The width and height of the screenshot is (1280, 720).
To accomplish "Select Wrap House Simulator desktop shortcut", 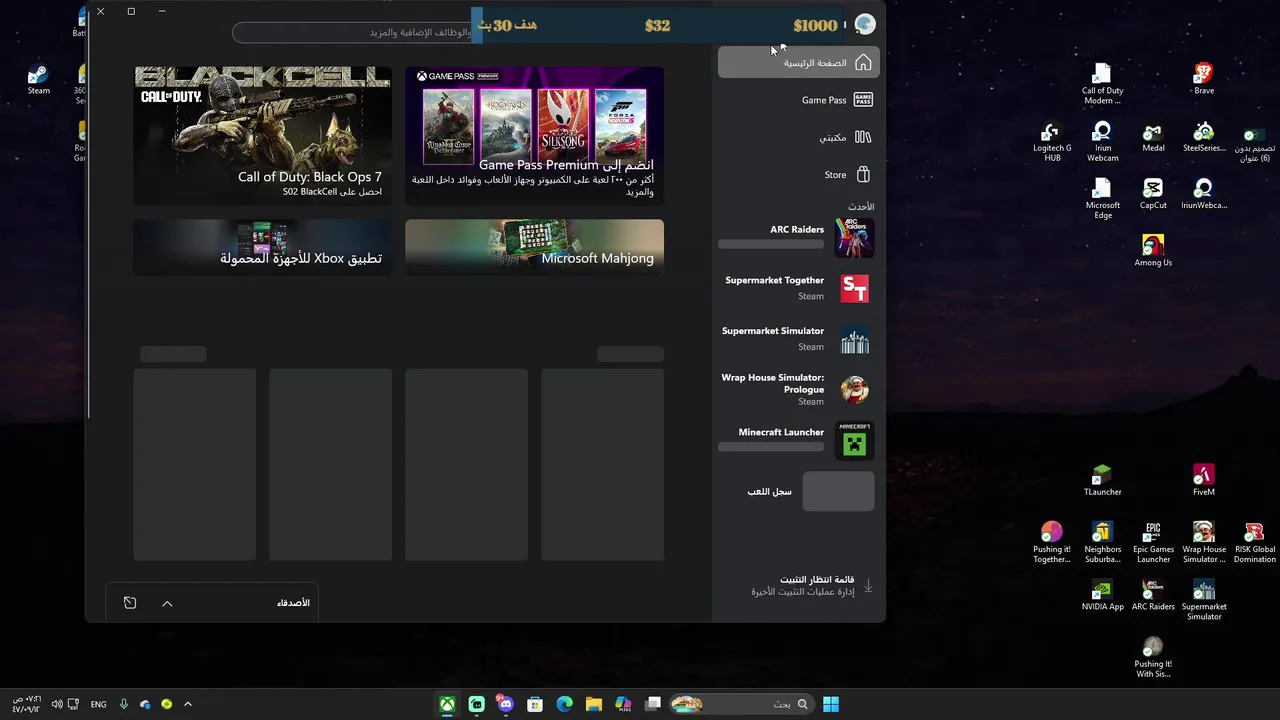I will click(x=1204, y=542).
